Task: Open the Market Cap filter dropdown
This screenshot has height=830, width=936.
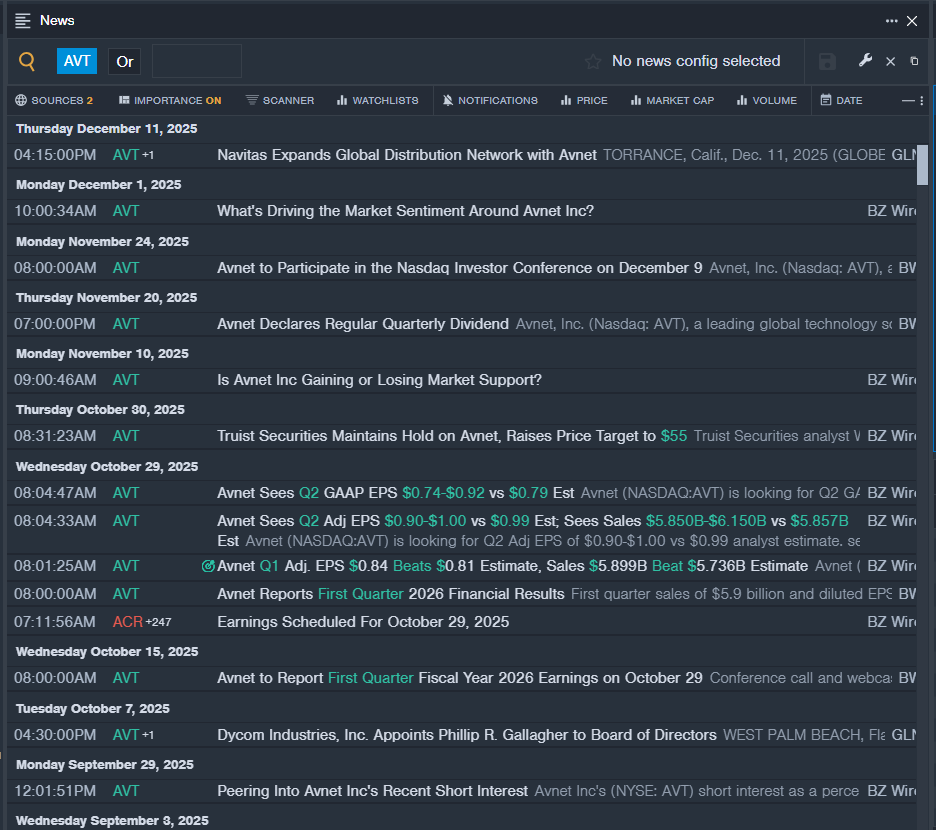Action: (x=672, y=100)
